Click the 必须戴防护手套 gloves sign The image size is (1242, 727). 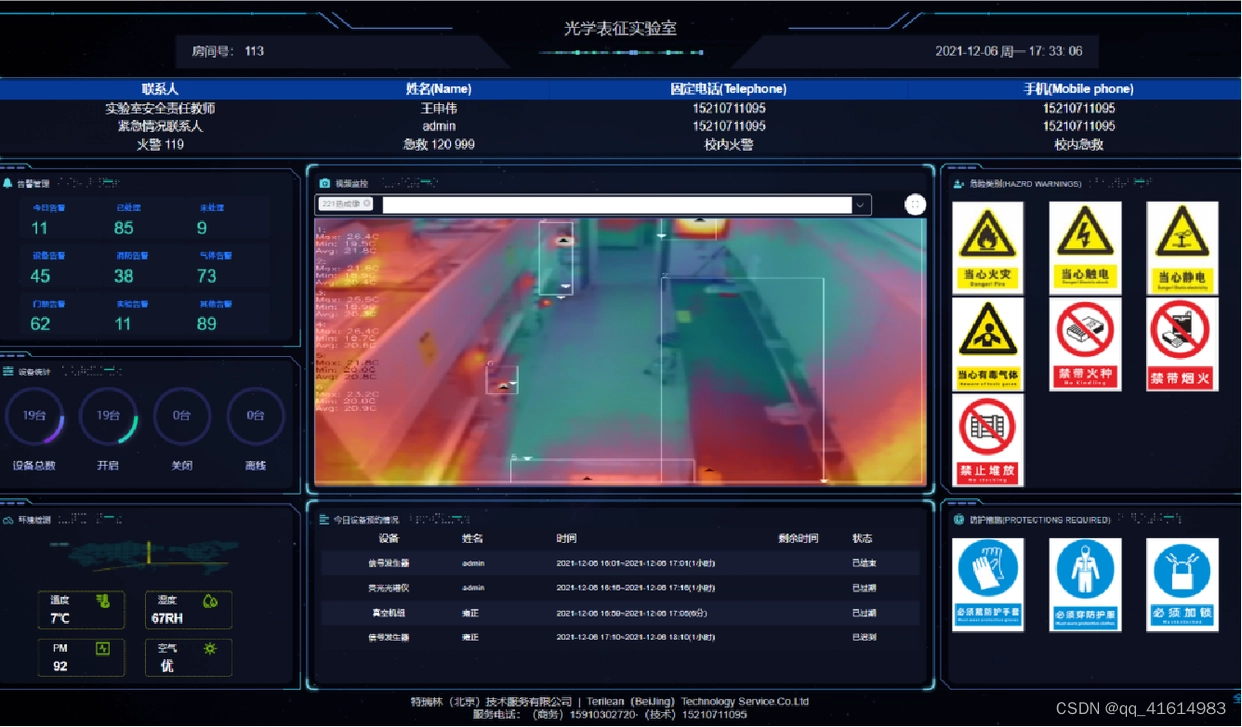[x=988, y=585]
